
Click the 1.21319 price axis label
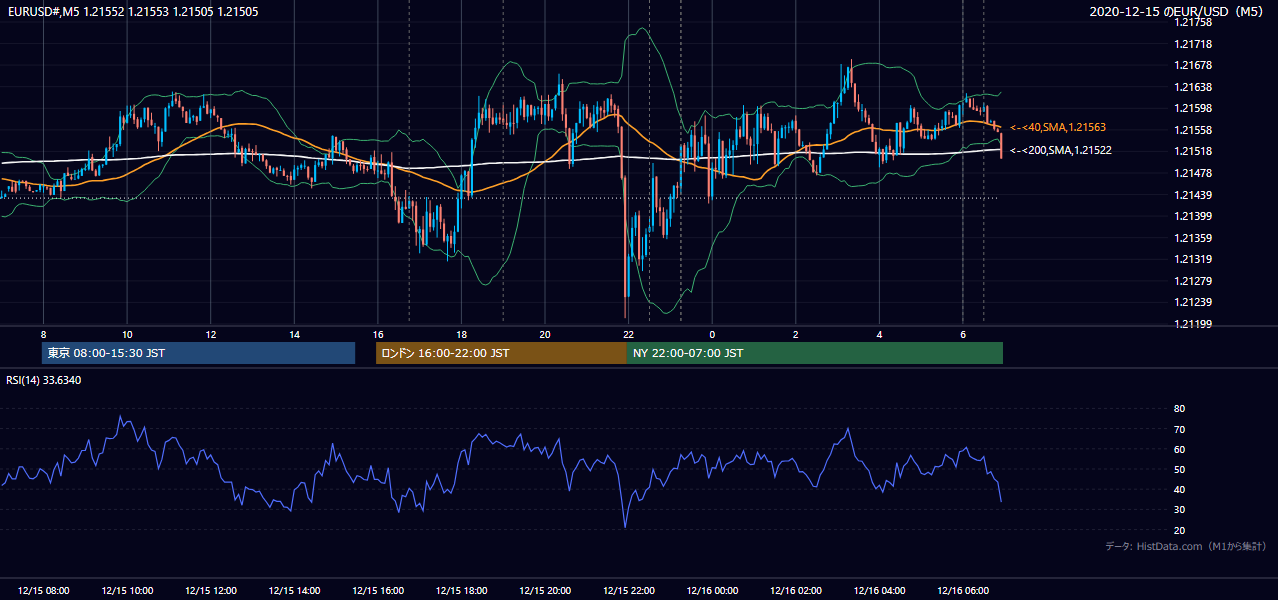tap(1193, 259)
